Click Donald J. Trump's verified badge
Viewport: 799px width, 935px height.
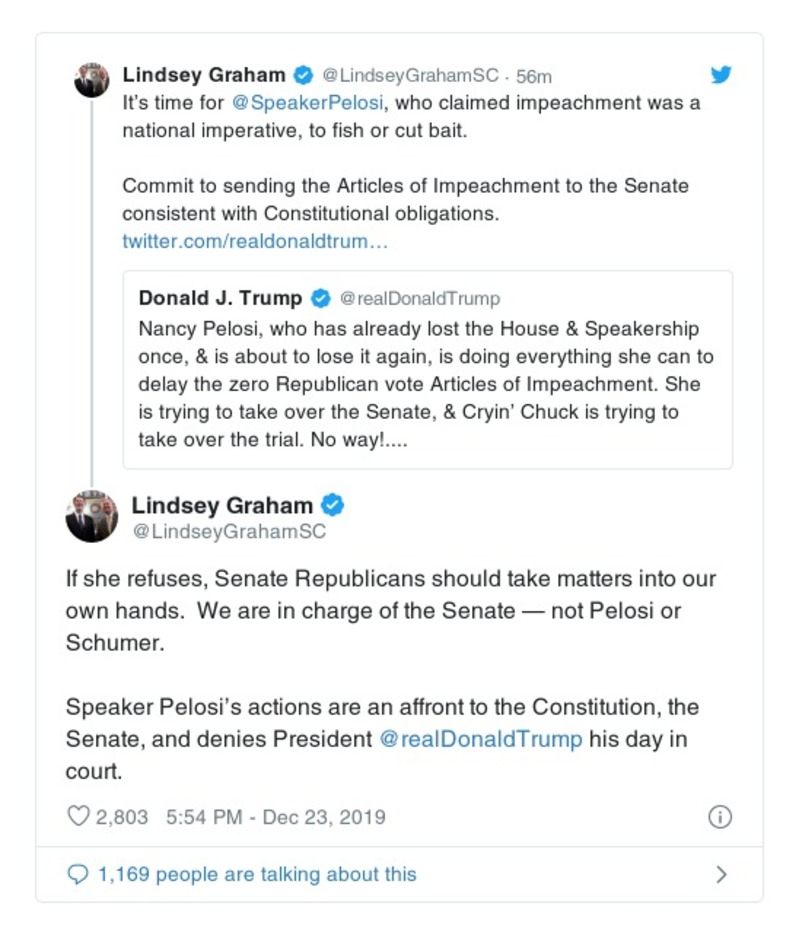[321, 298]
